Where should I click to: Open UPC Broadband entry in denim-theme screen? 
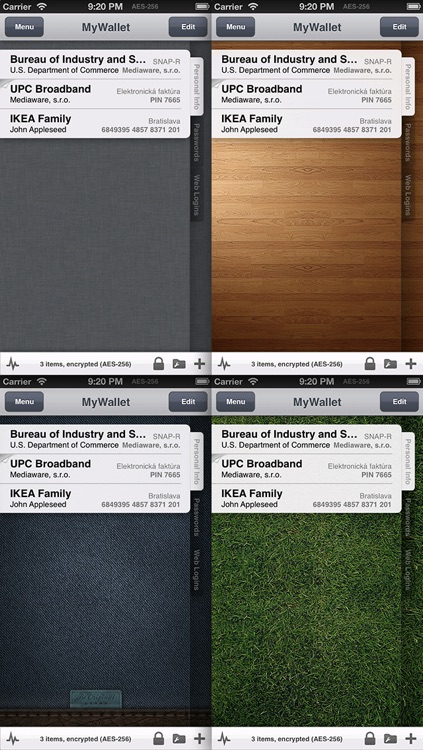pyautogui.click(x=95, y=469)
